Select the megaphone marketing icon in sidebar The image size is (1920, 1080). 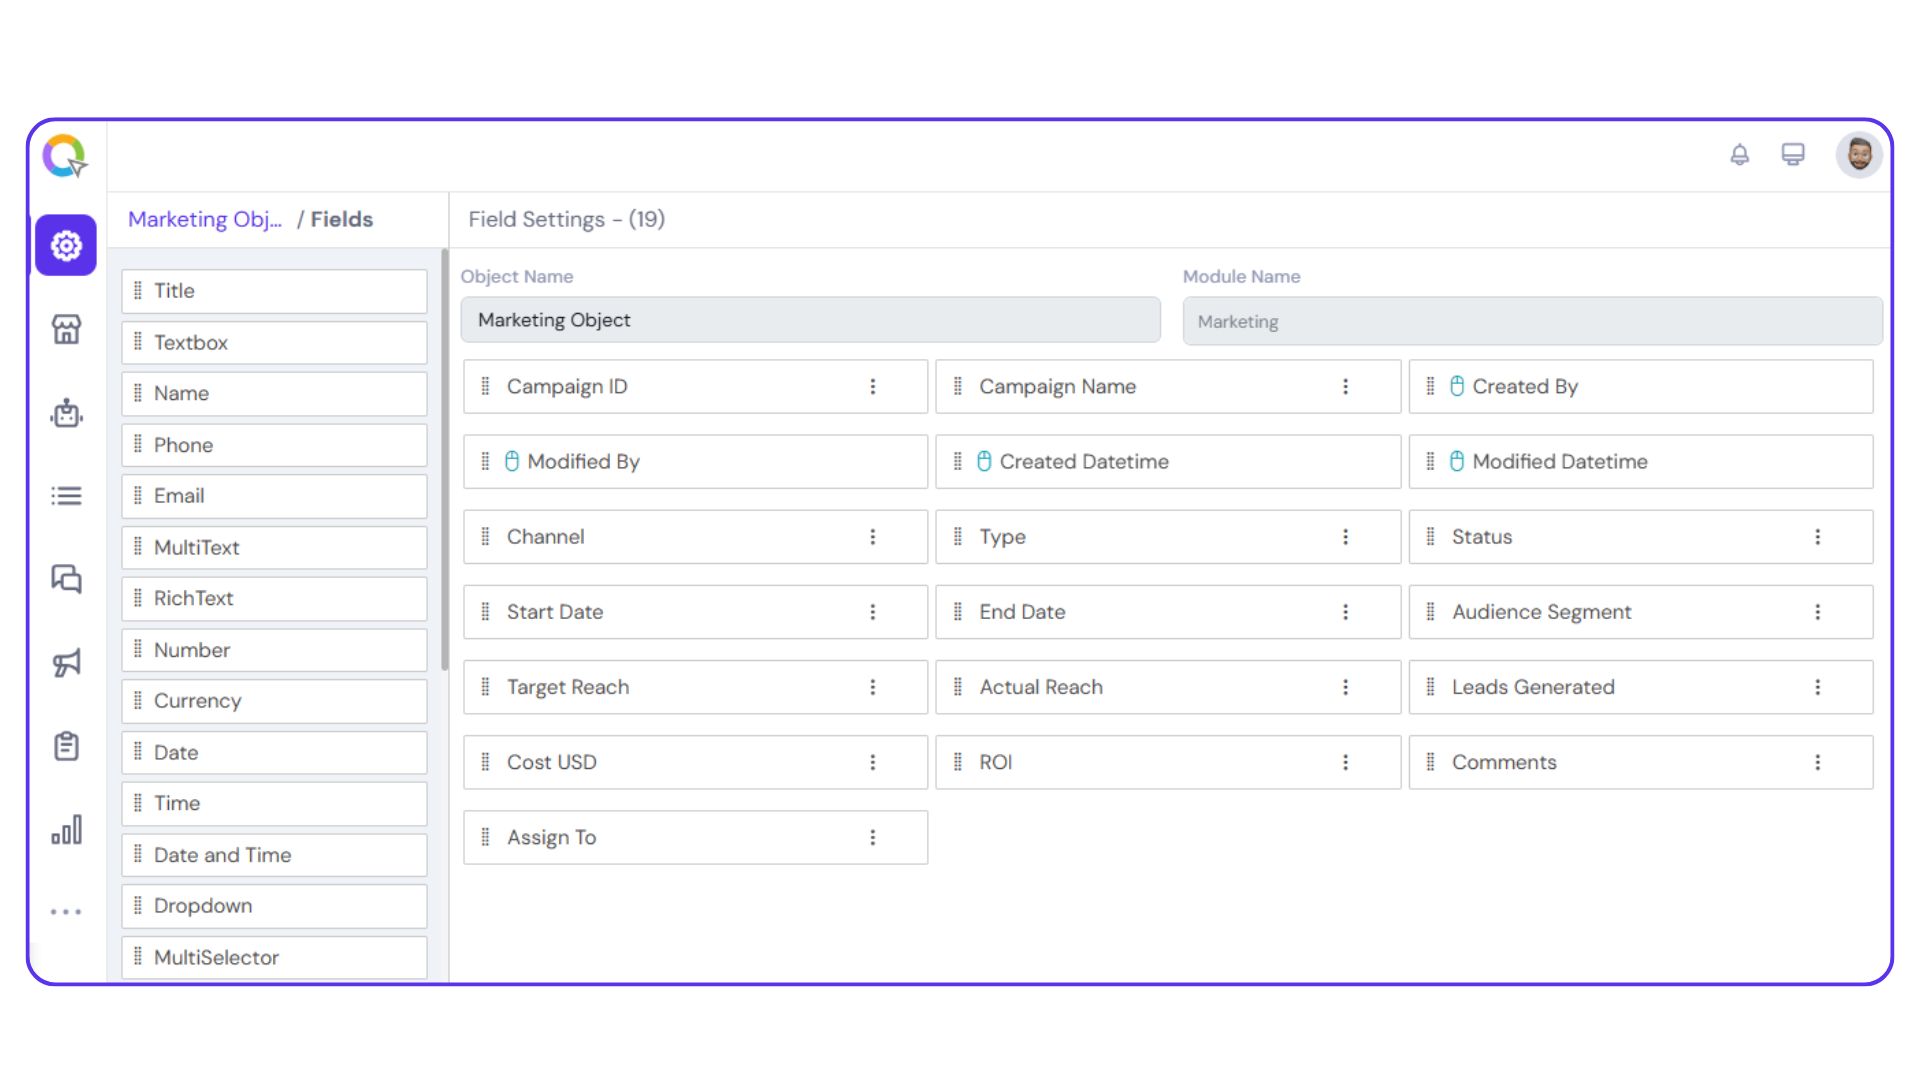(65, 662)
